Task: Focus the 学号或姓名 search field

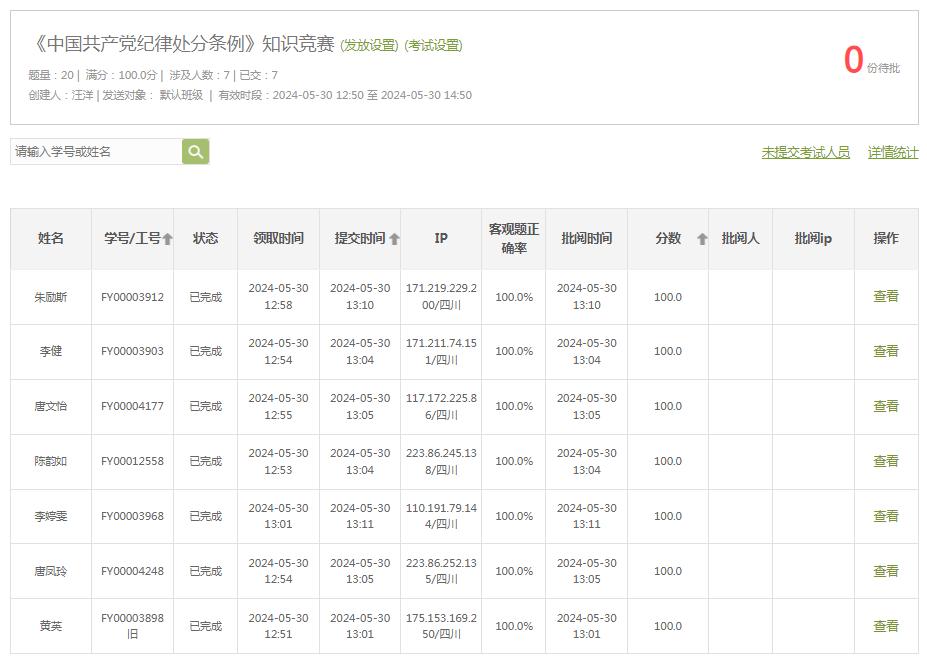Action: 96,152
